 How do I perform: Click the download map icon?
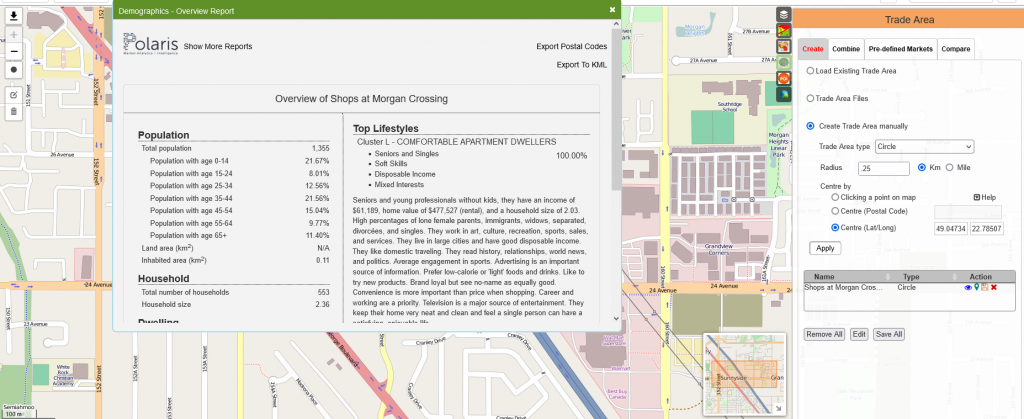(14, 16)
